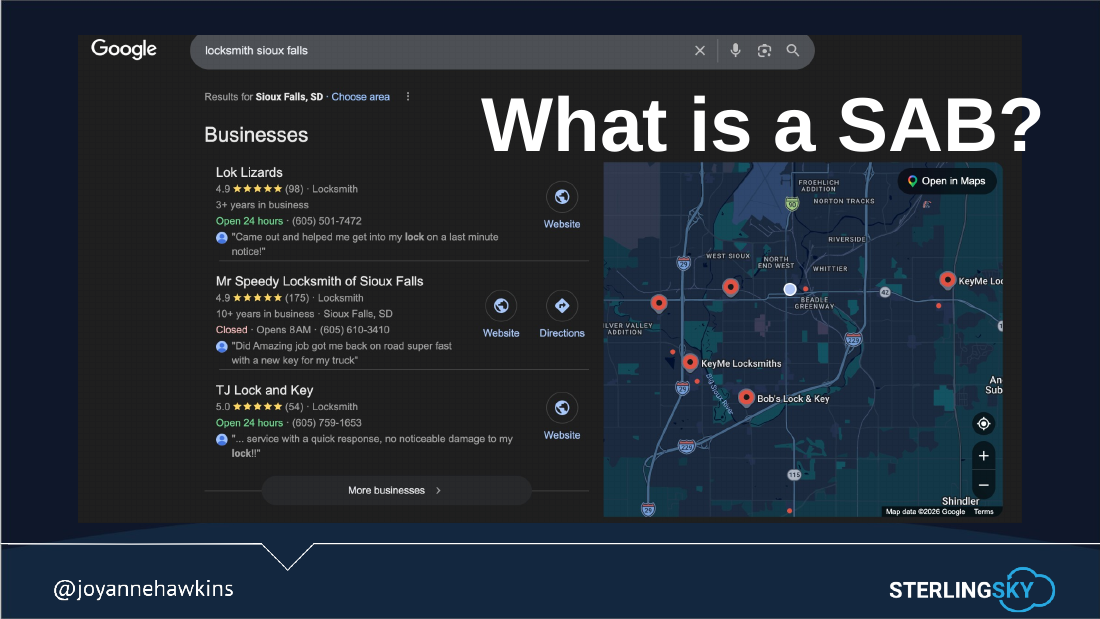Image resolution: width=1100 pixels, height=619 pixels.
Task: Click the @joyannehawkins handle text
Action: point(143,588)
